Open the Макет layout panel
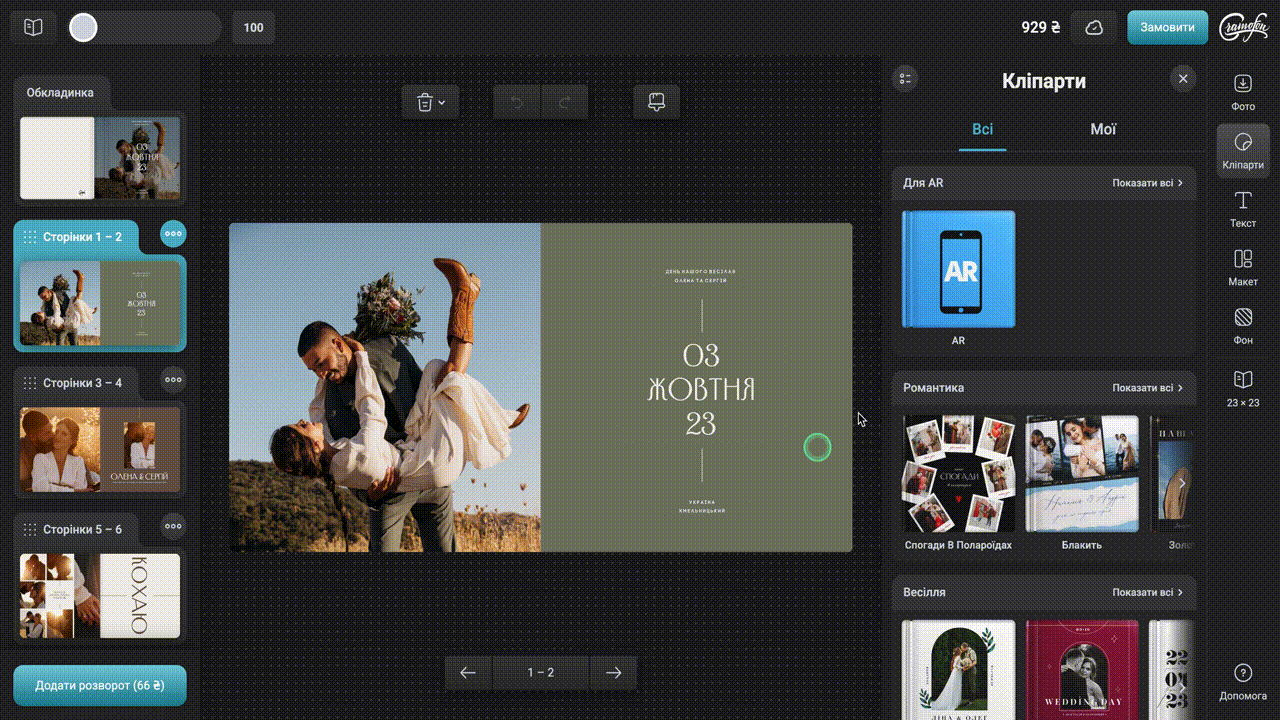The height and width of the screenshot is (720, 1280). [x=1242, y=267]
